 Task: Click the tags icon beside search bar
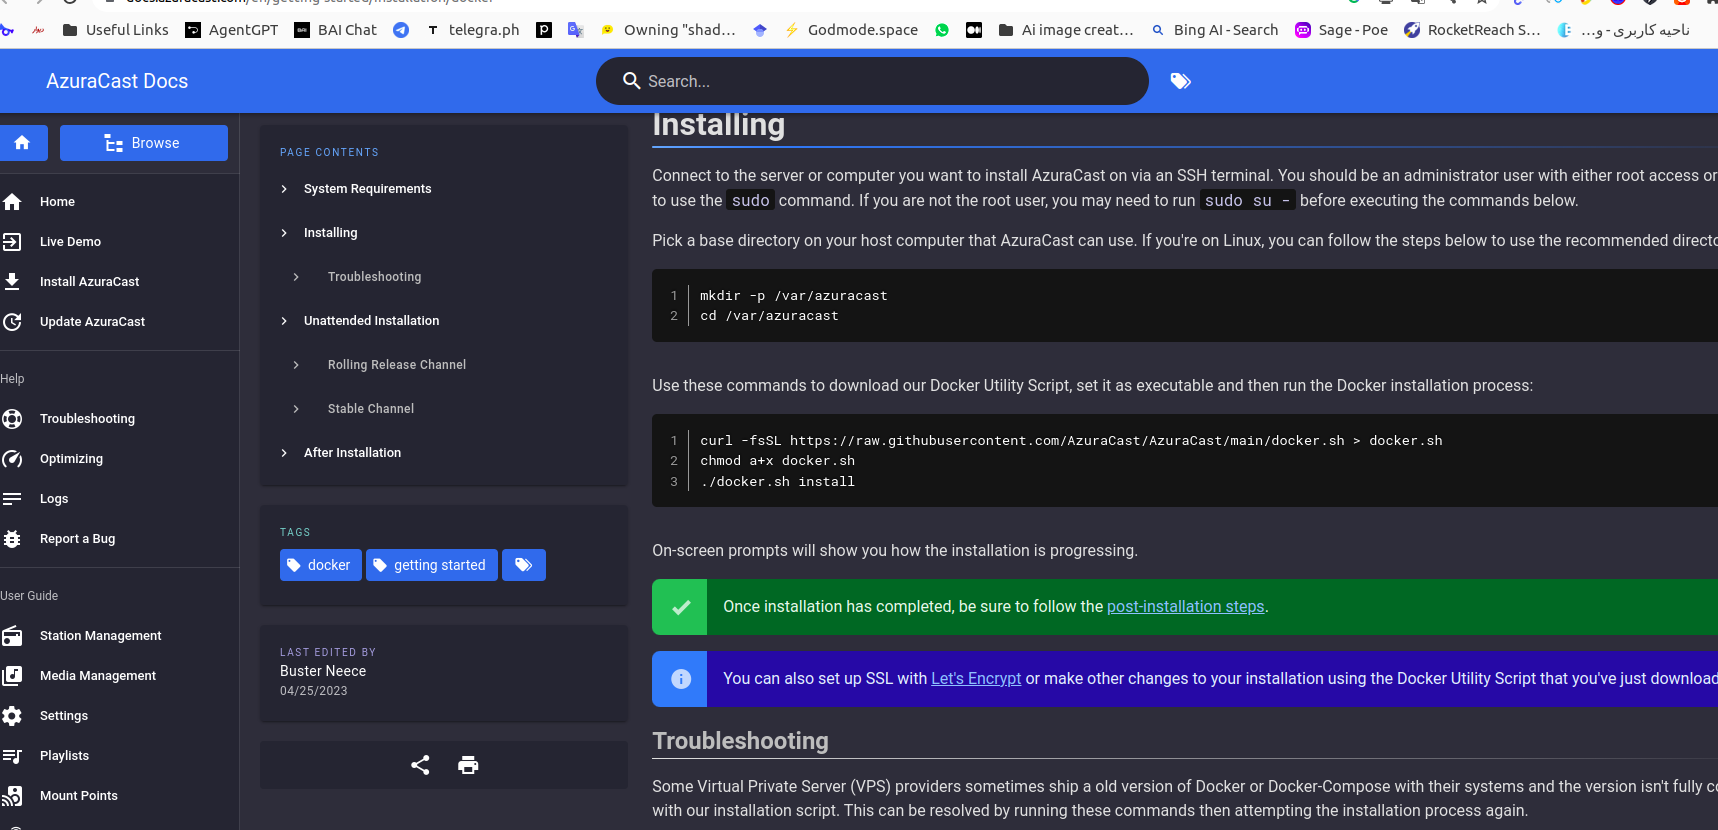(x=1181, y=81)
